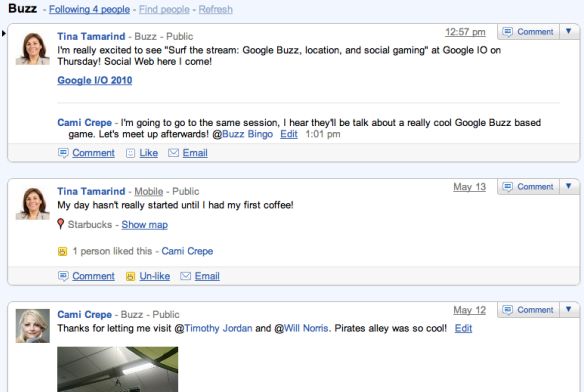Image resolution: width=584 pixels, height=392 pixels.
Task: Click the yellow Un-like smiley icon
Action: [130, 276]
